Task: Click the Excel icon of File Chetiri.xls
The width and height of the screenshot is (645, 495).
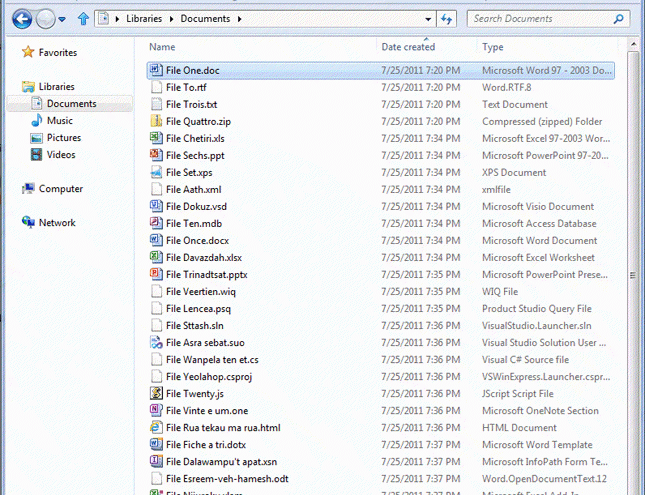Action: point(156,138)
